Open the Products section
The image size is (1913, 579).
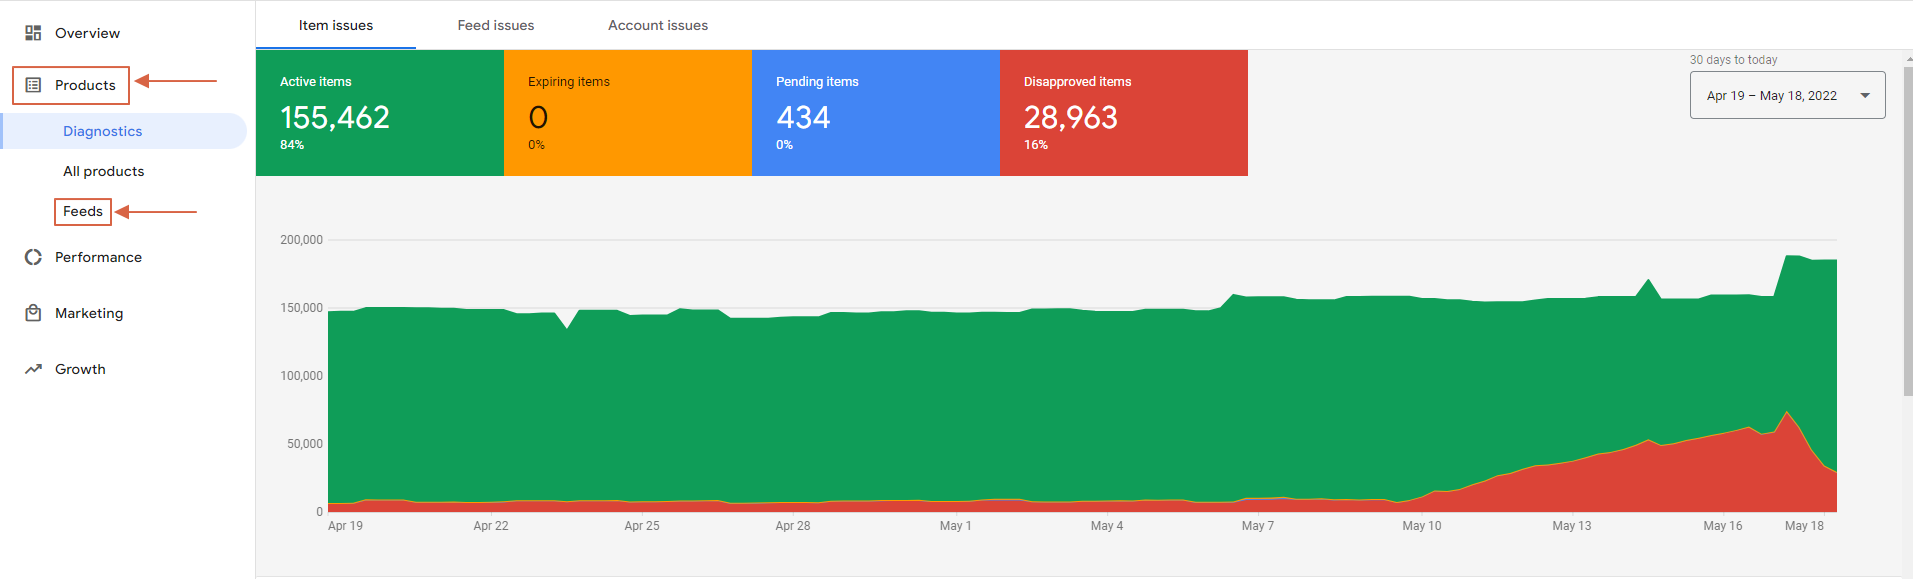coord(85,85)
